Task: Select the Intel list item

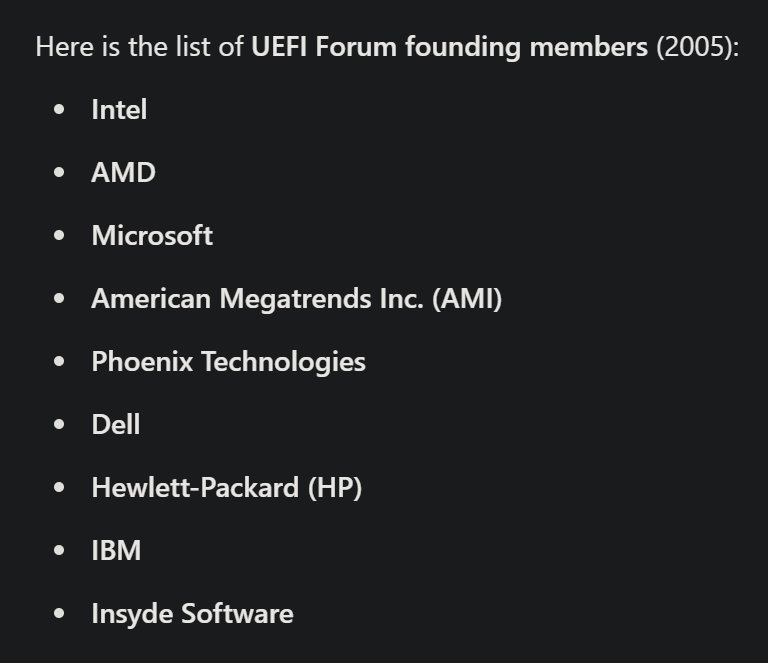Action: click(x=119, y=110)
